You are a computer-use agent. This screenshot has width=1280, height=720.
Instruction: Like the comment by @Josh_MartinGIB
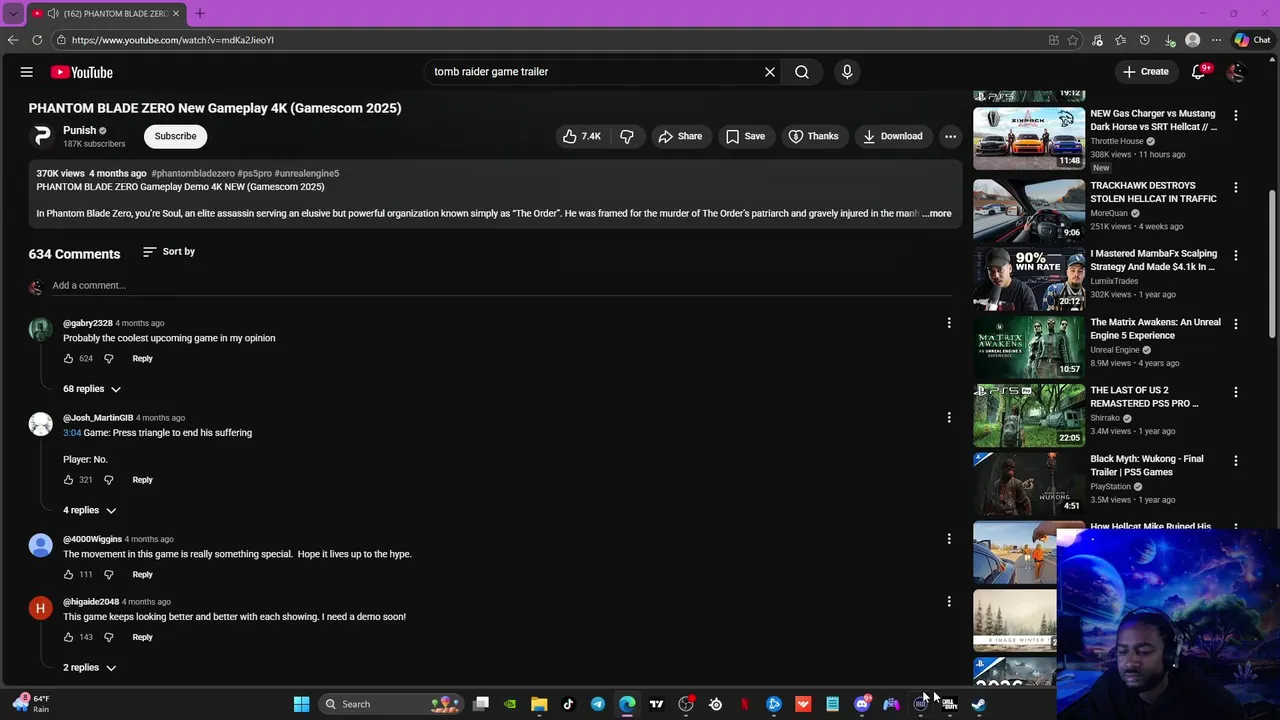point(68,479)
